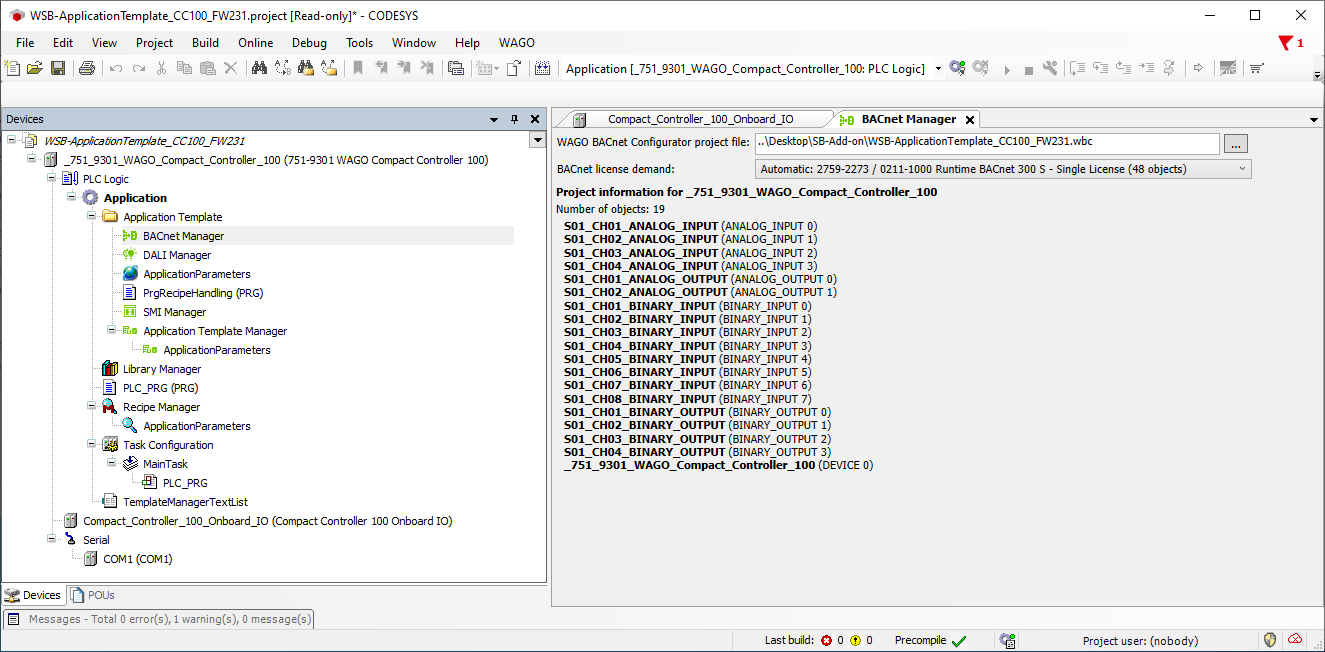The image size is (1325, 652).
Task: Click the Start play icon in the toolbar
Action: click(x=1007, y=69)
